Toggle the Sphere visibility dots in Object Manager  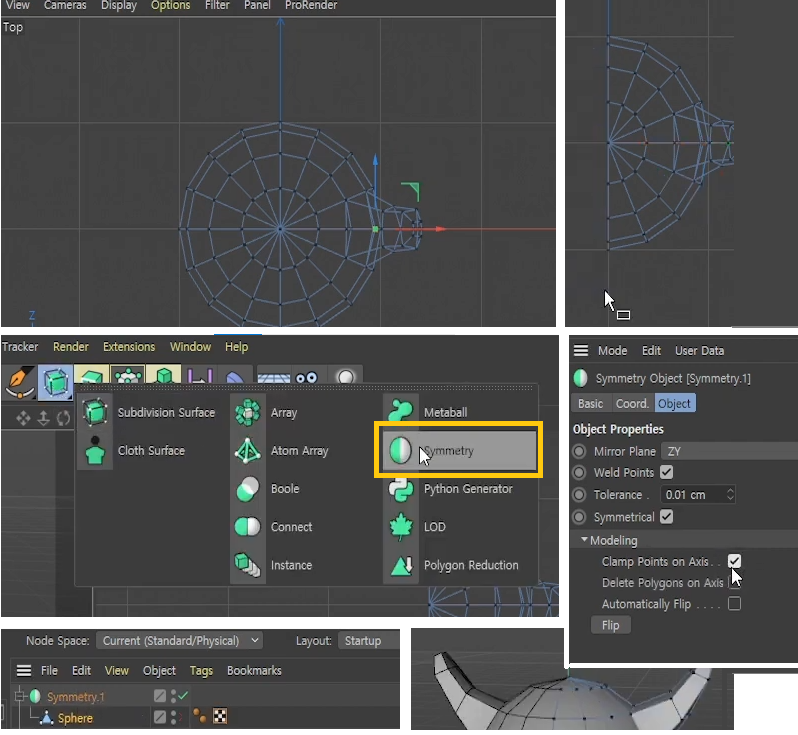click(174, 717)
